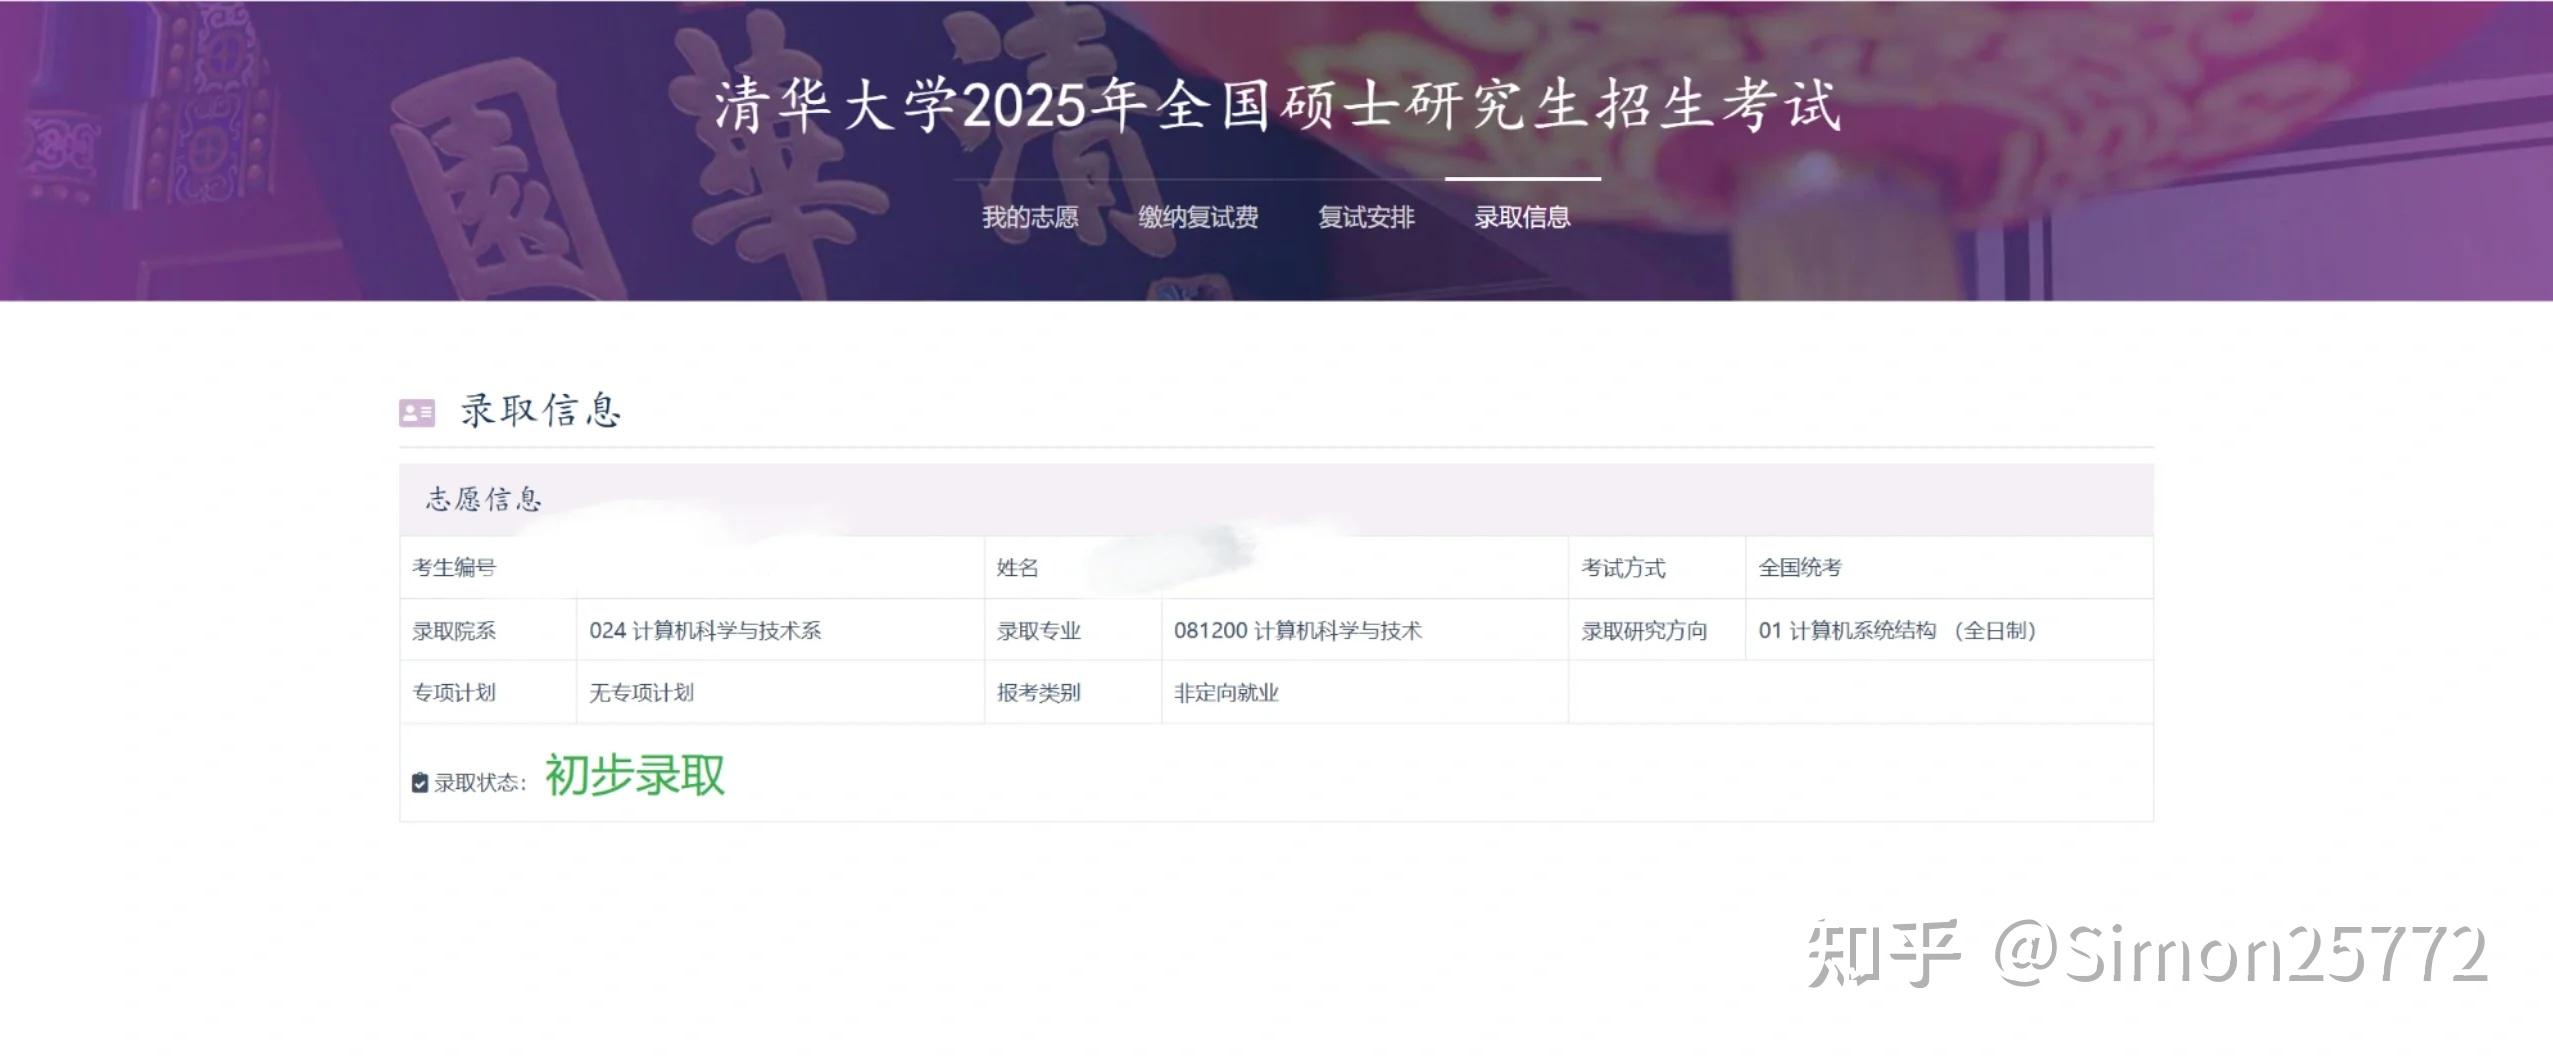2553x1056 pixels.
Task: Switch to 复试安排 tab
Action: [1366, 217]
